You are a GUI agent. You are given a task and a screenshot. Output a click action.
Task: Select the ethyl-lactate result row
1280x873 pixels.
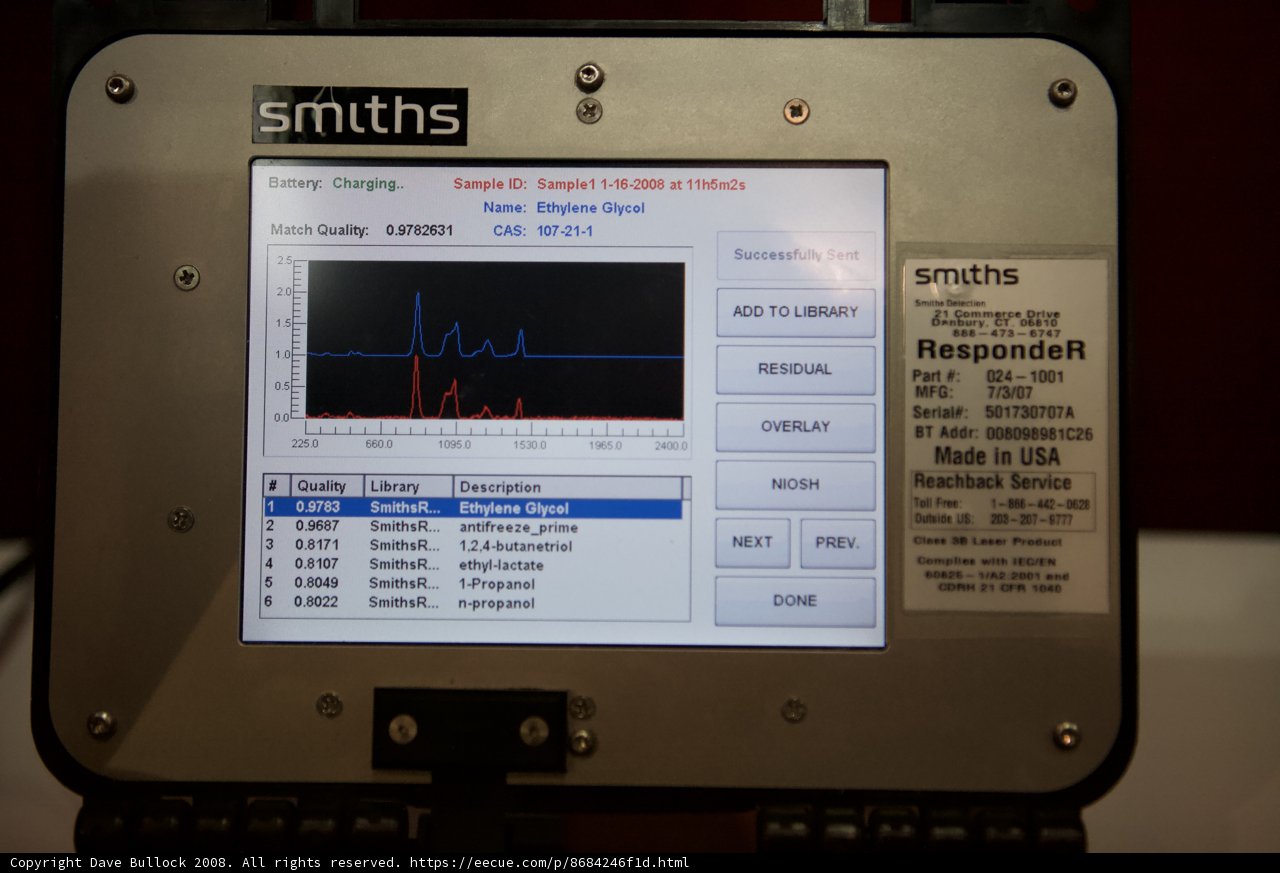[473, 565]
